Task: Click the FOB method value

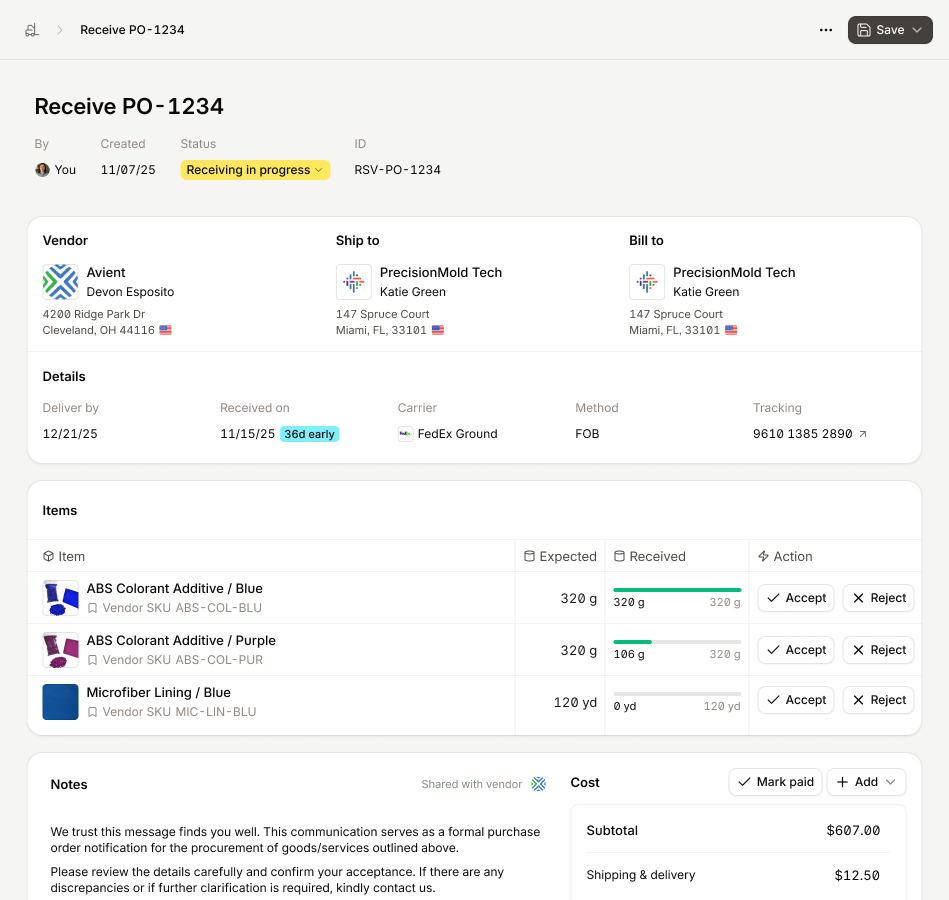Action: (587, 434)
